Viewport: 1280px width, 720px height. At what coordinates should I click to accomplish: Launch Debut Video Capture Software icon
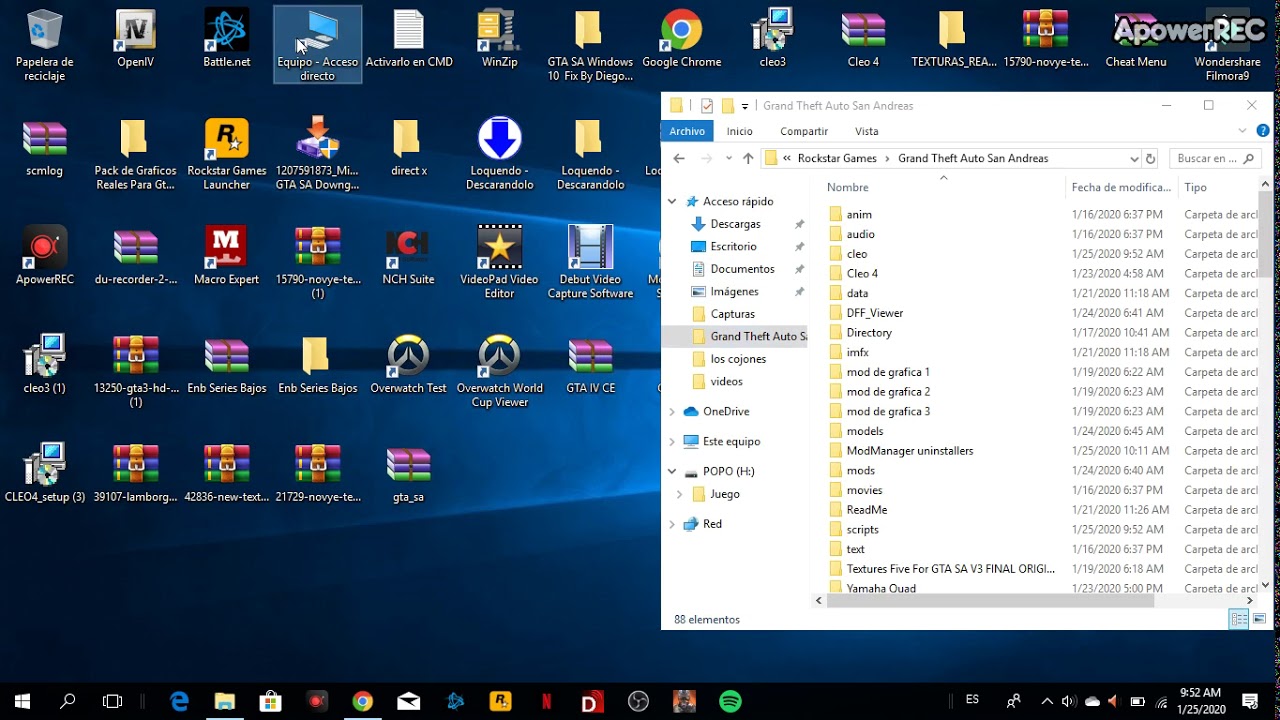click(x=590, y=263)
